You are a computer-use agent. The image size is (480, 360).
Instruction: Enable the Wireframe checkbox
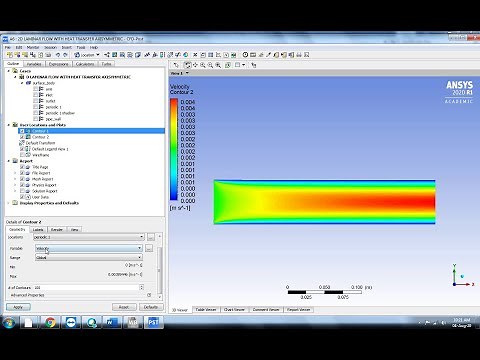(22, 155)
